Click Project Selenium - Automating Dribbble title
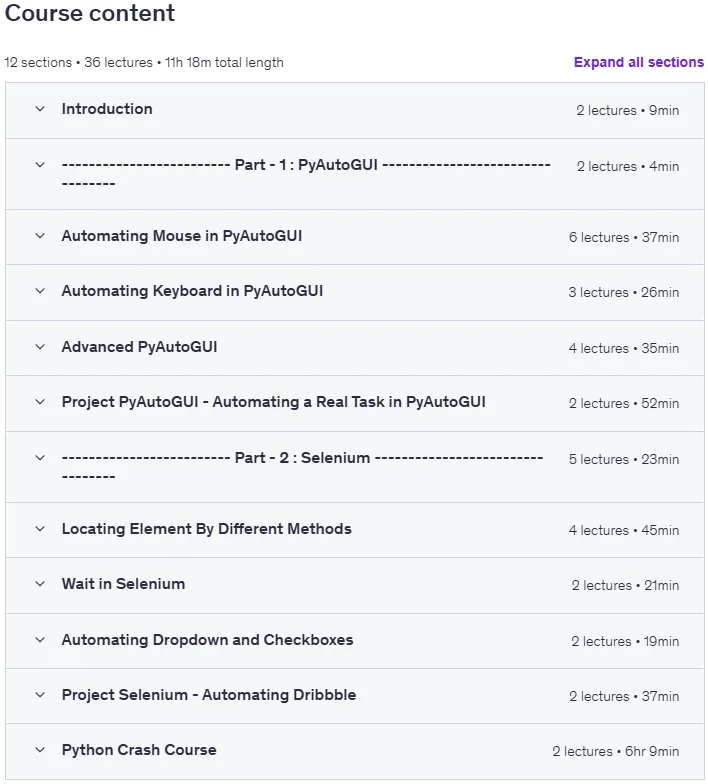Screen dimensions: 708x784 tap(209, 695)
